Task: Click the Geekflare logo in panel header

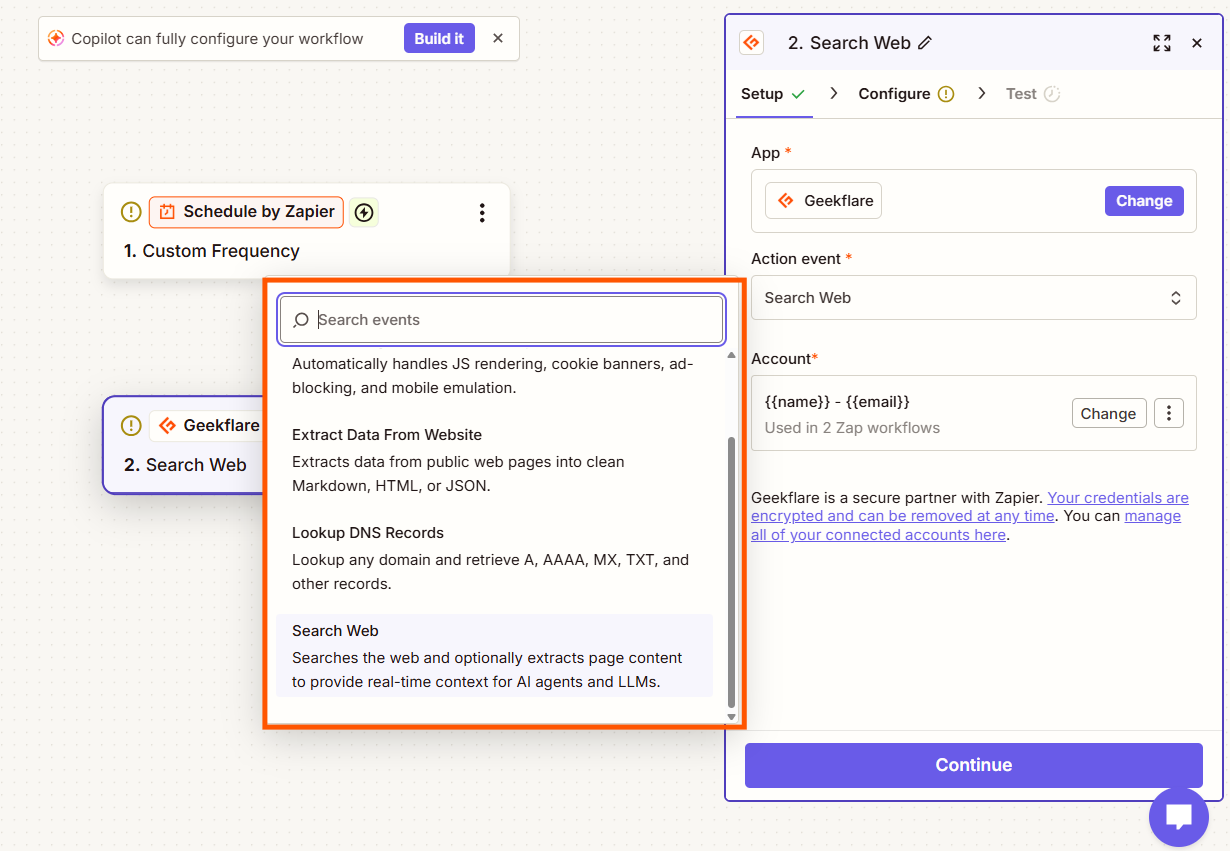Action: click(x=751, y=43)
